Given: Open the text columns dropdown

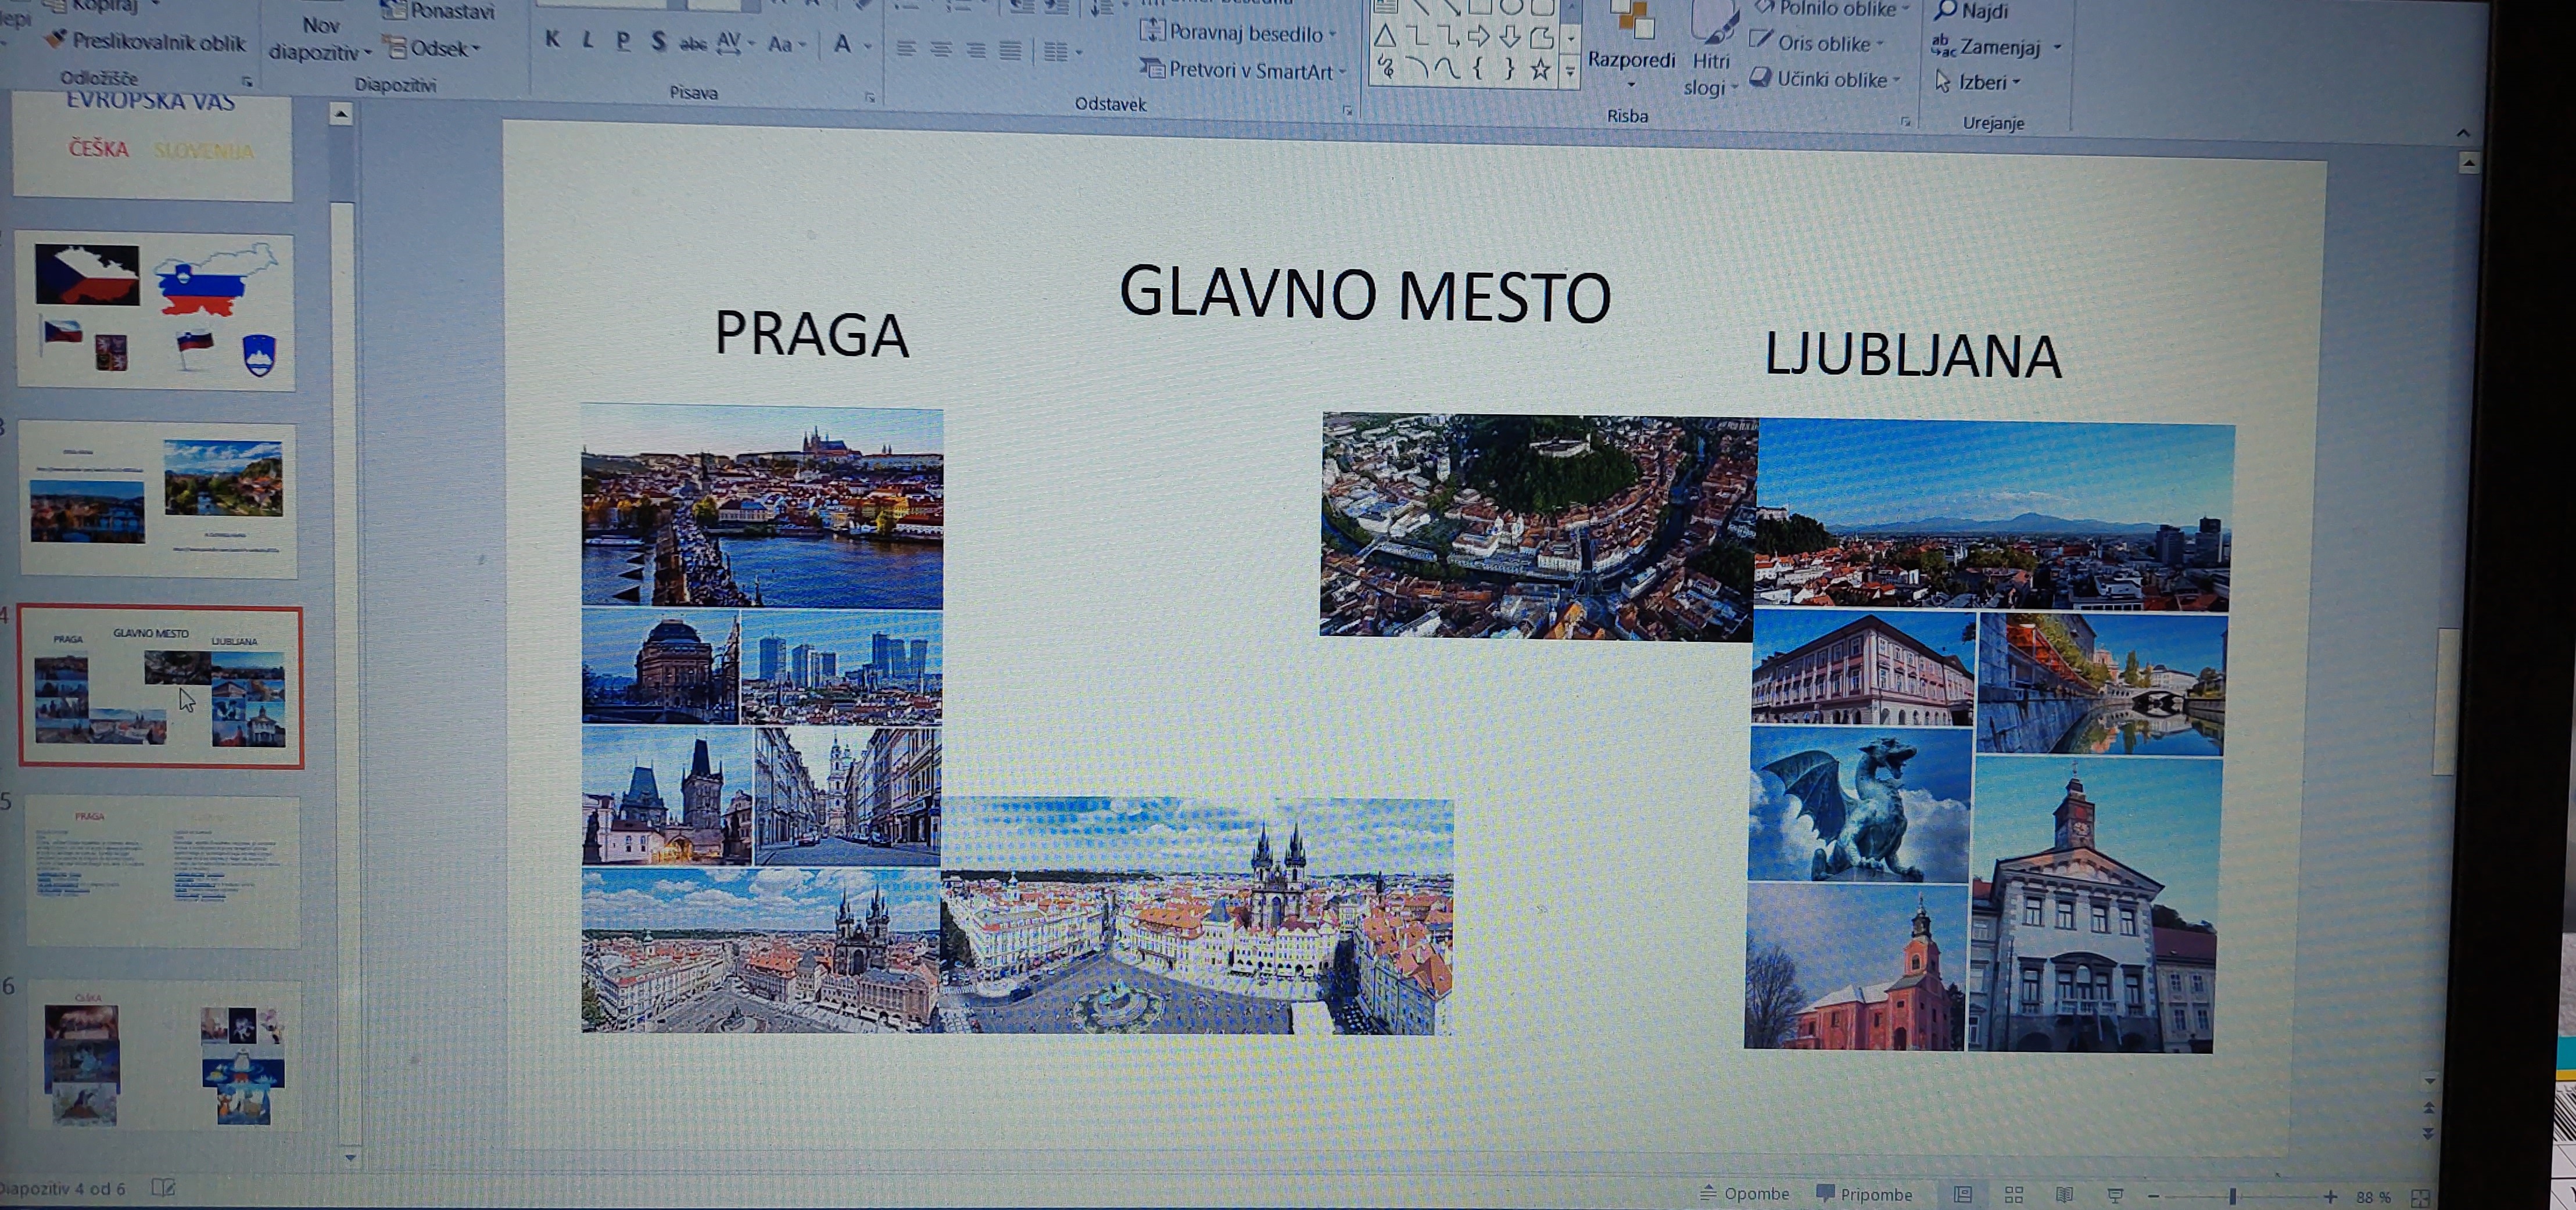Looking at the screenshot, I should [x=1062, y=51].
